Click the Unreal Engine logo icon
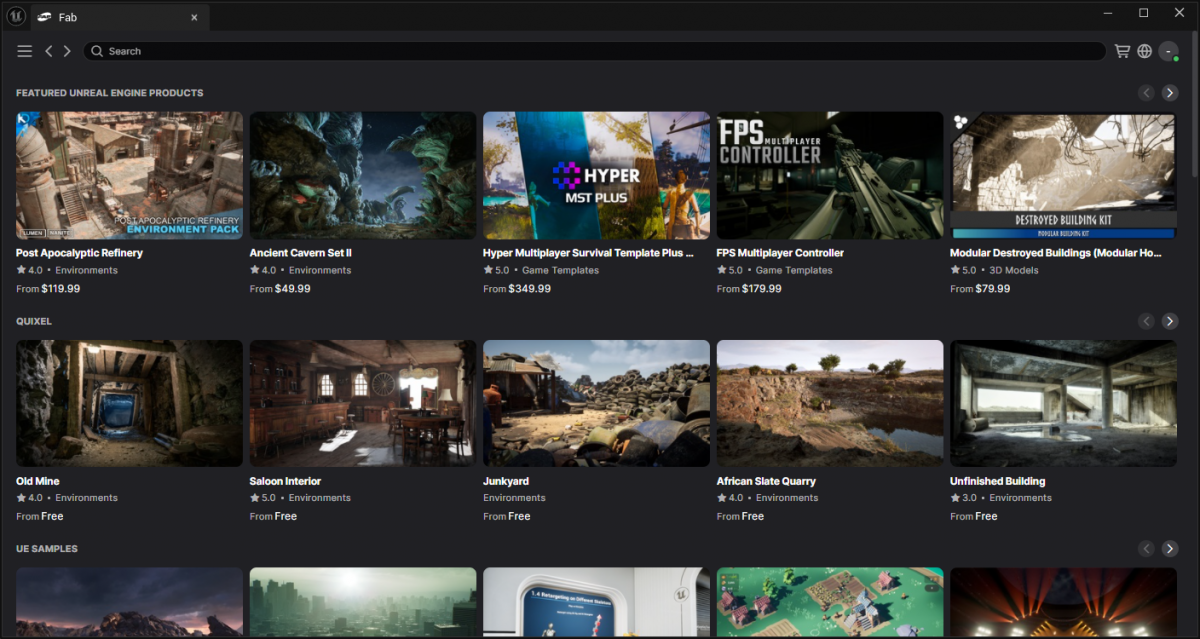 (x=16, y=16)
